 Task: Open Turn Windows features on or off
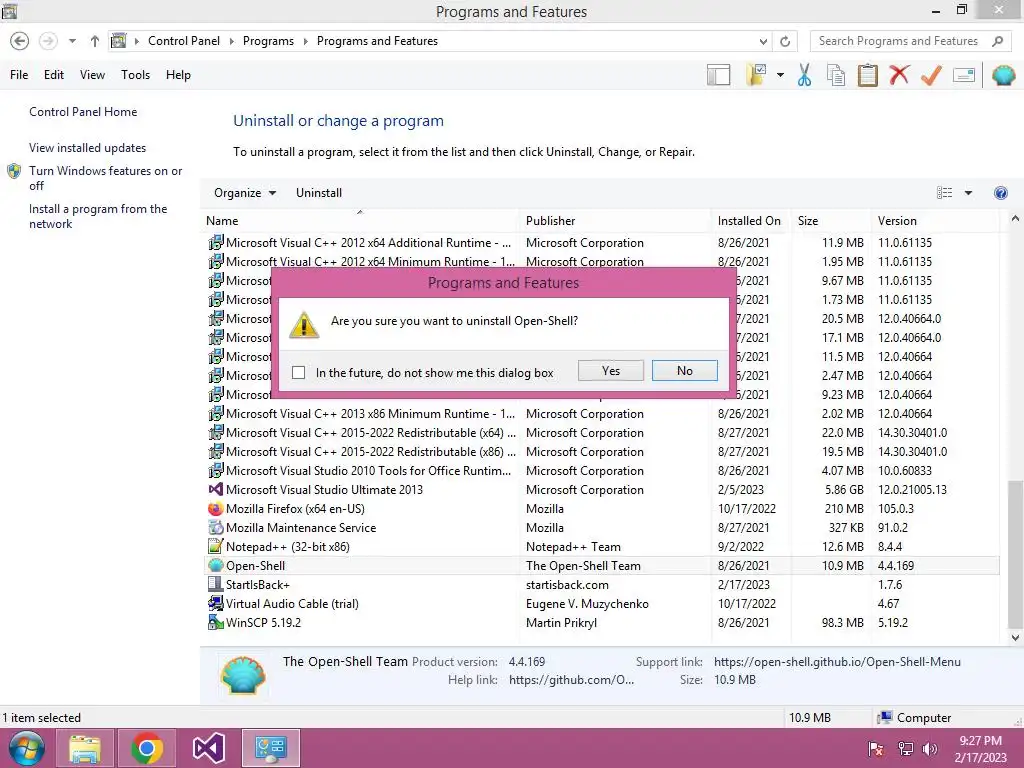coord(105,178)
